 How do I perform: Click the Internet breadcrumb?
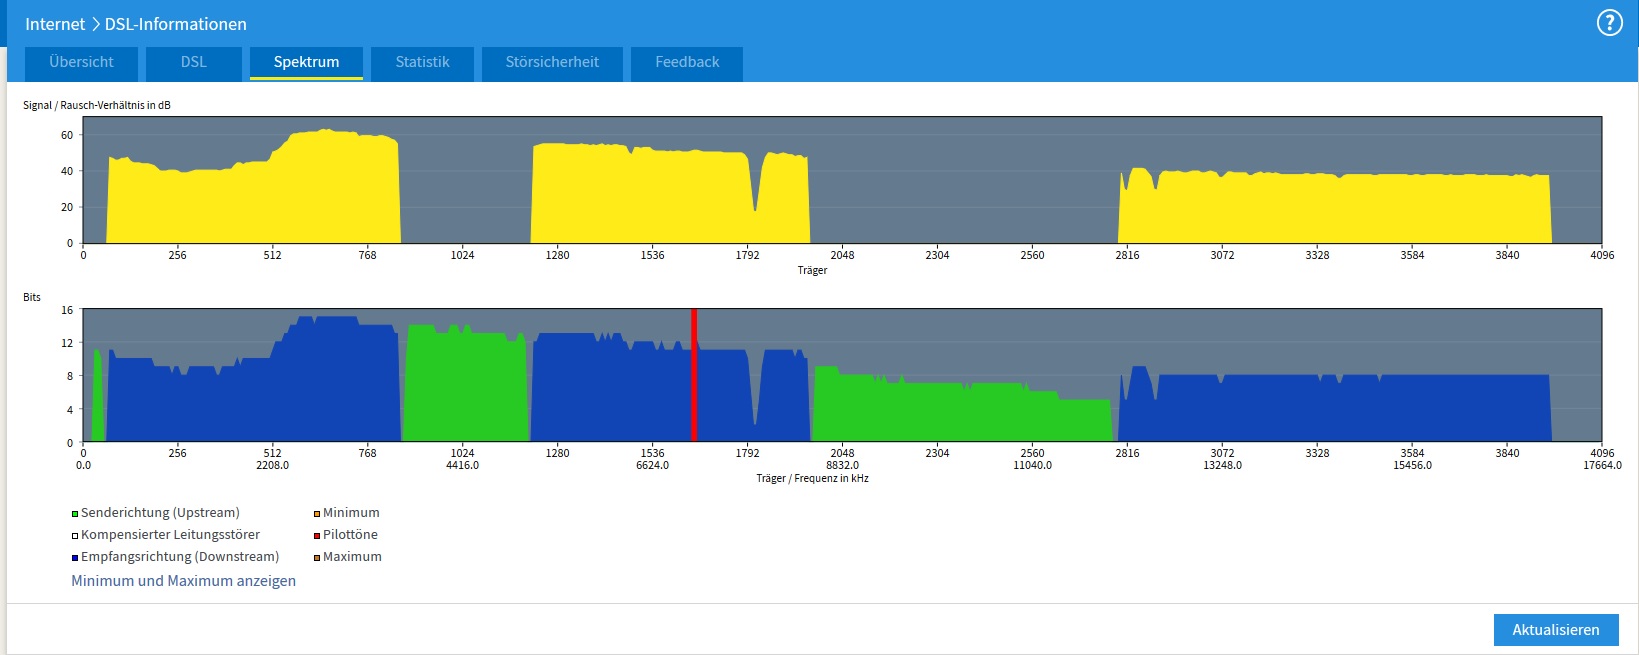[55, 24]
